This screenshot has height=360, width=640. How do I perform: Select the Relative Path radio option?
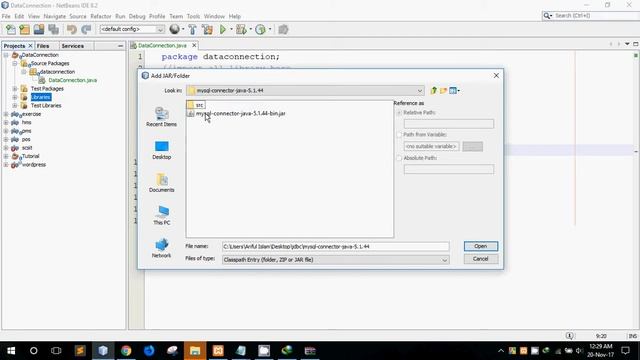pos(399,113)
